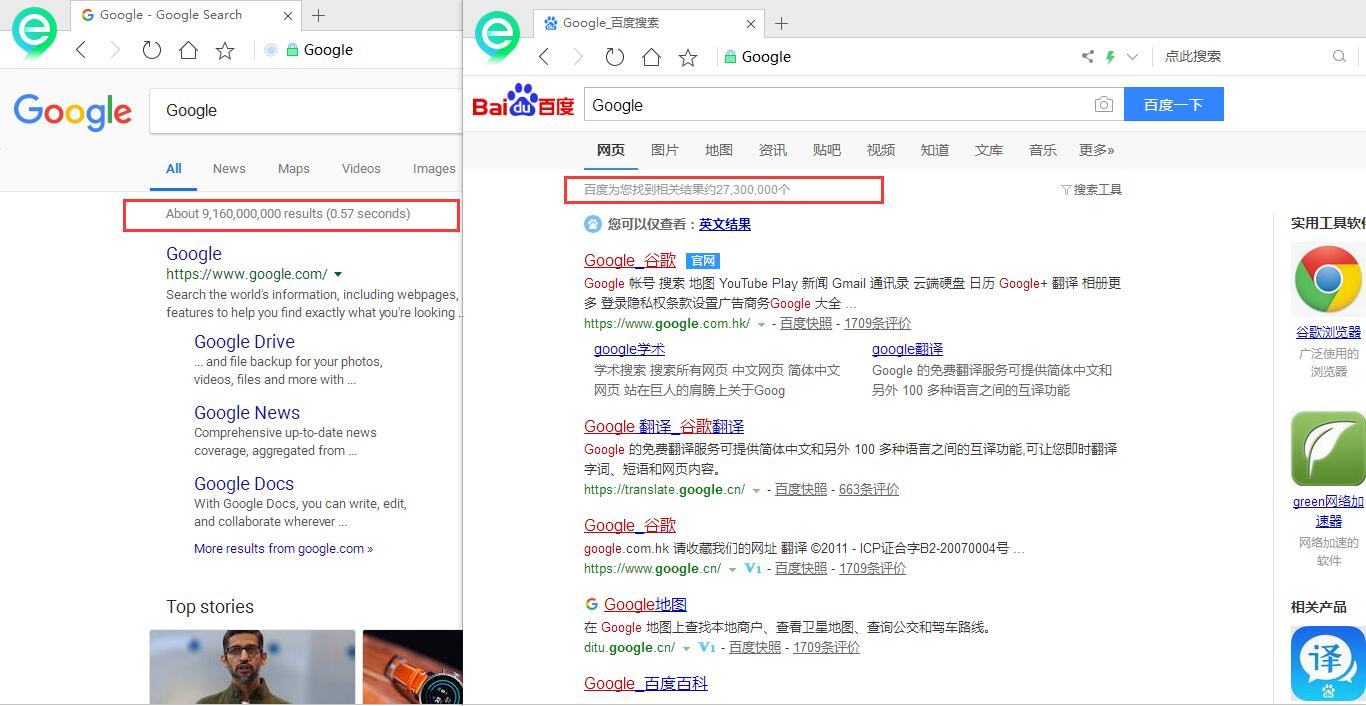Switch to the 地图 tab
This screenshot has height=706, width=1366.
719,150
